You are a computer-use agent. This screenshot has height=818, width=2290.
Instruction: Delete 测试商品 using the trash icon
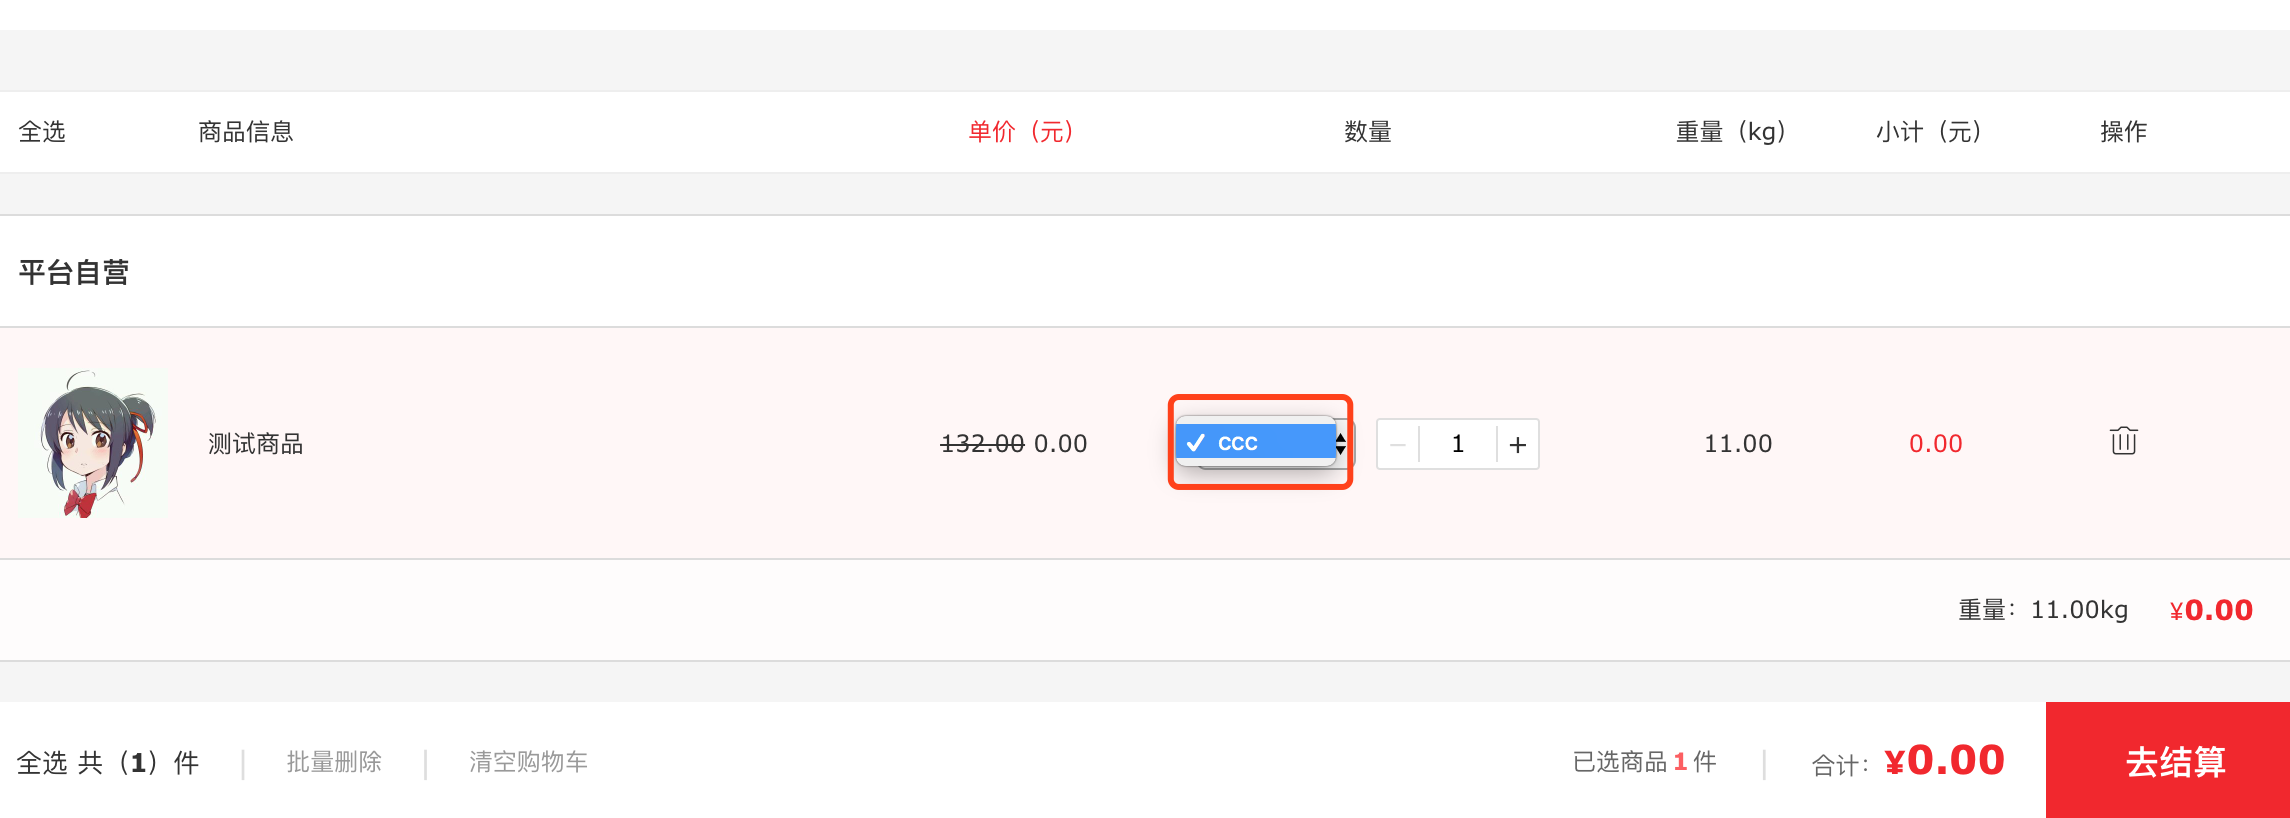click(2123, 441)
